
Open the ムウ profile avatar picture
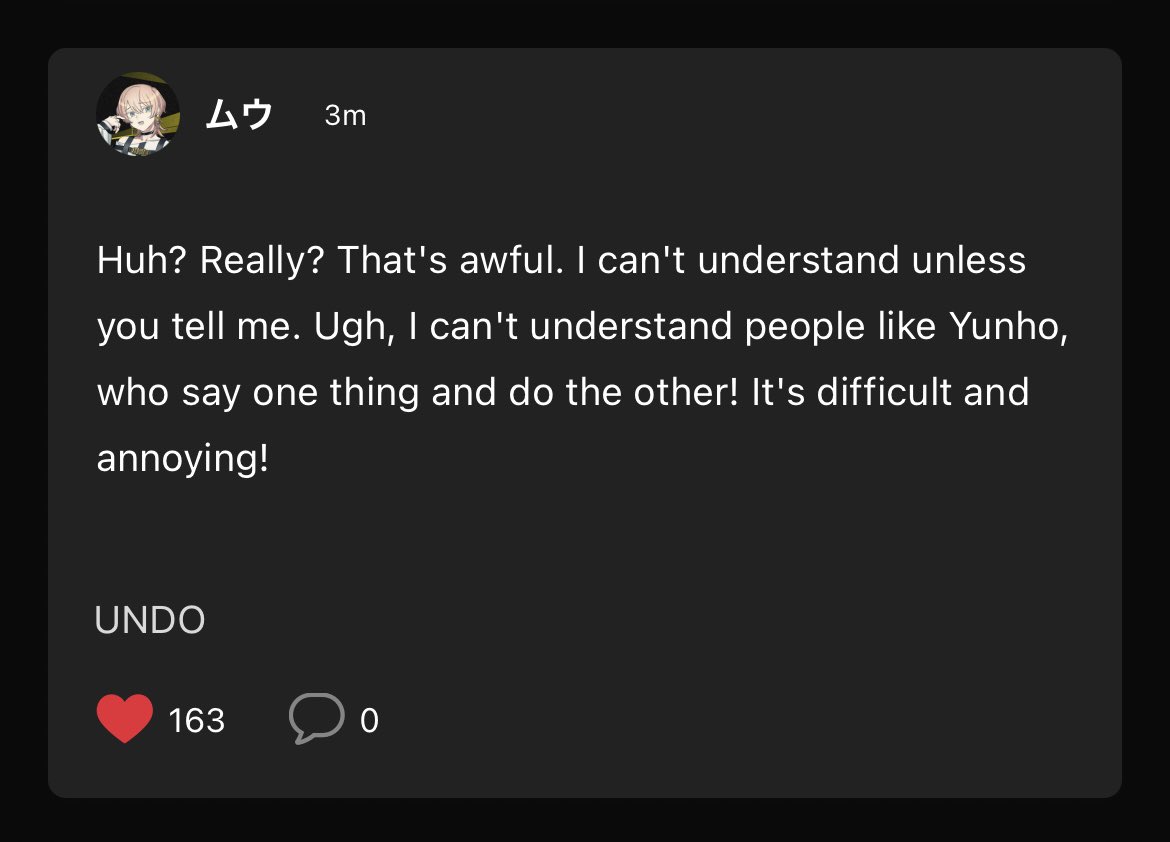pos(138,114)
